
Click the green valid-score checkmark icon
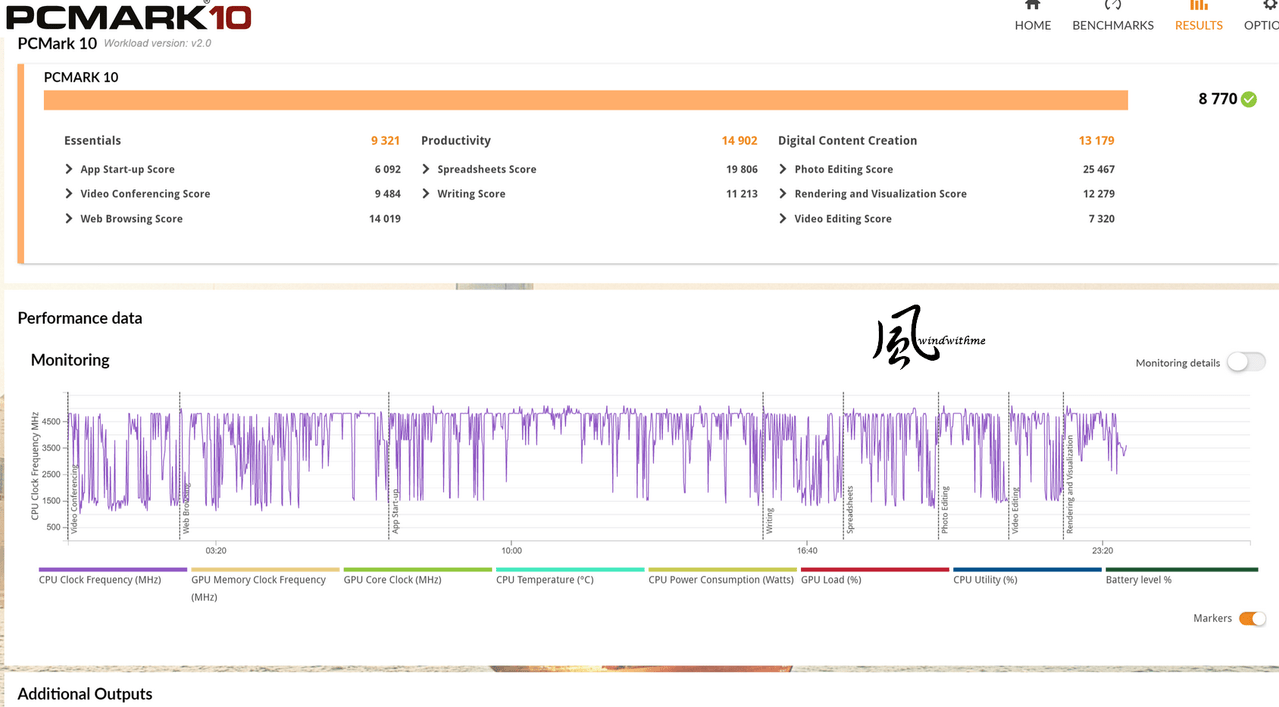click(1249, 99)
